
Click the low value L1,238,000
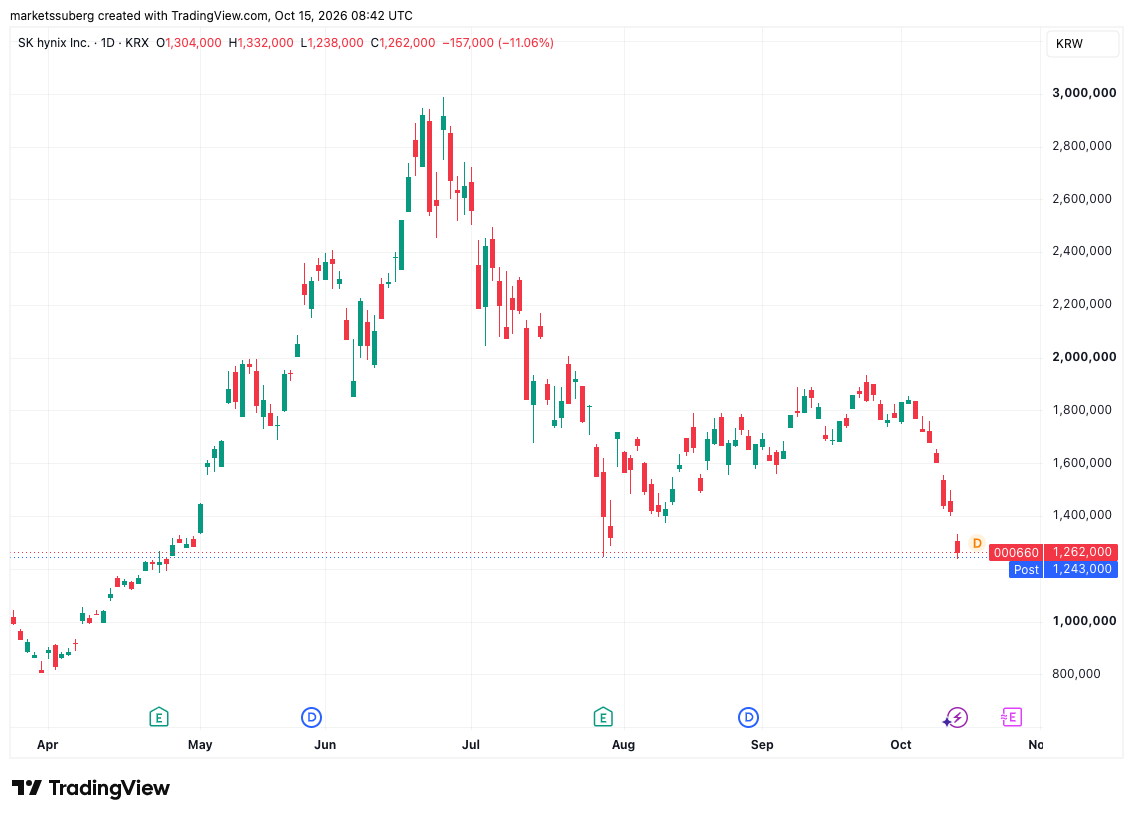click(332, 43)
